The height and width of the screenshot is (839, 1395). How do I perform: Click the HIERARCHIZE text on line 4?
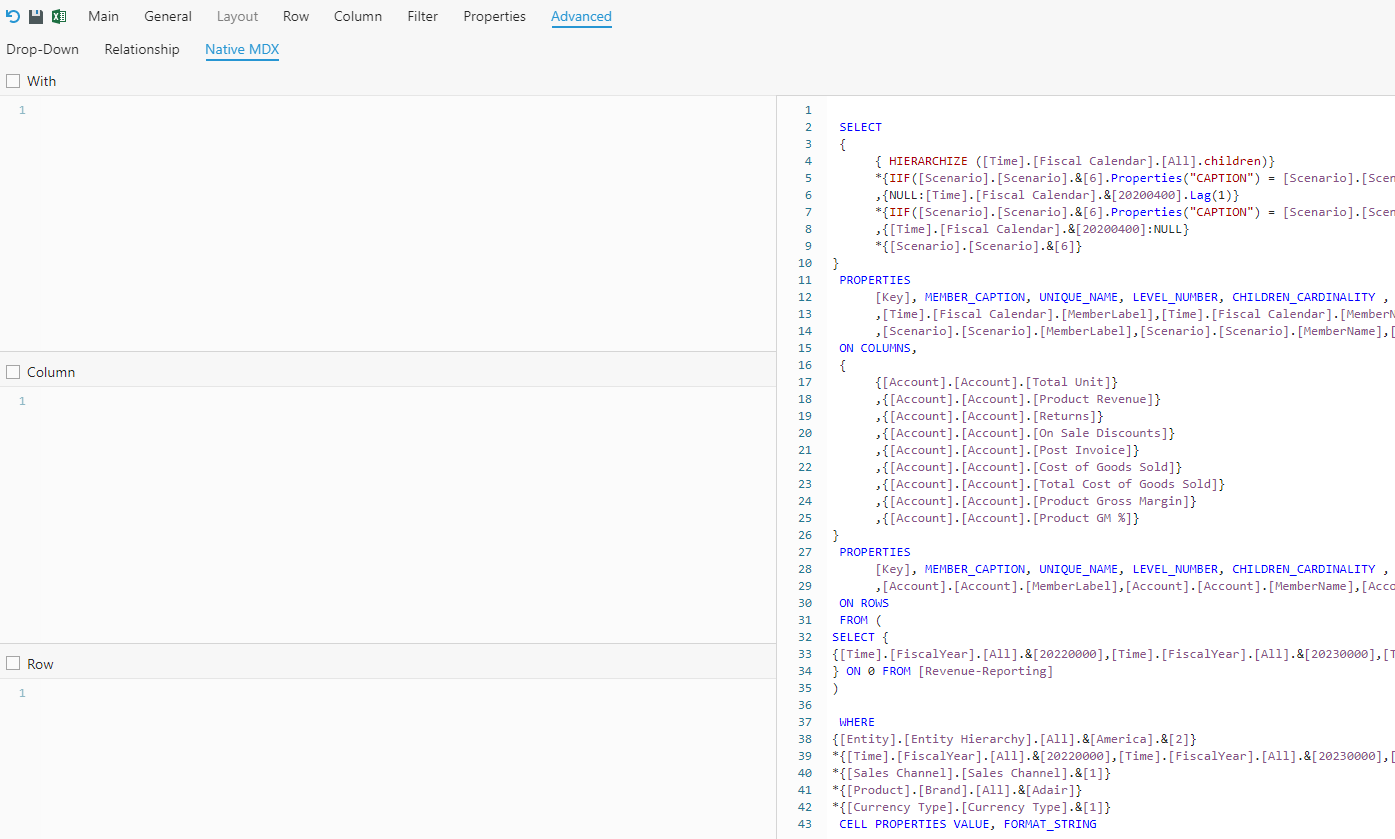click(x=928, y=161)
